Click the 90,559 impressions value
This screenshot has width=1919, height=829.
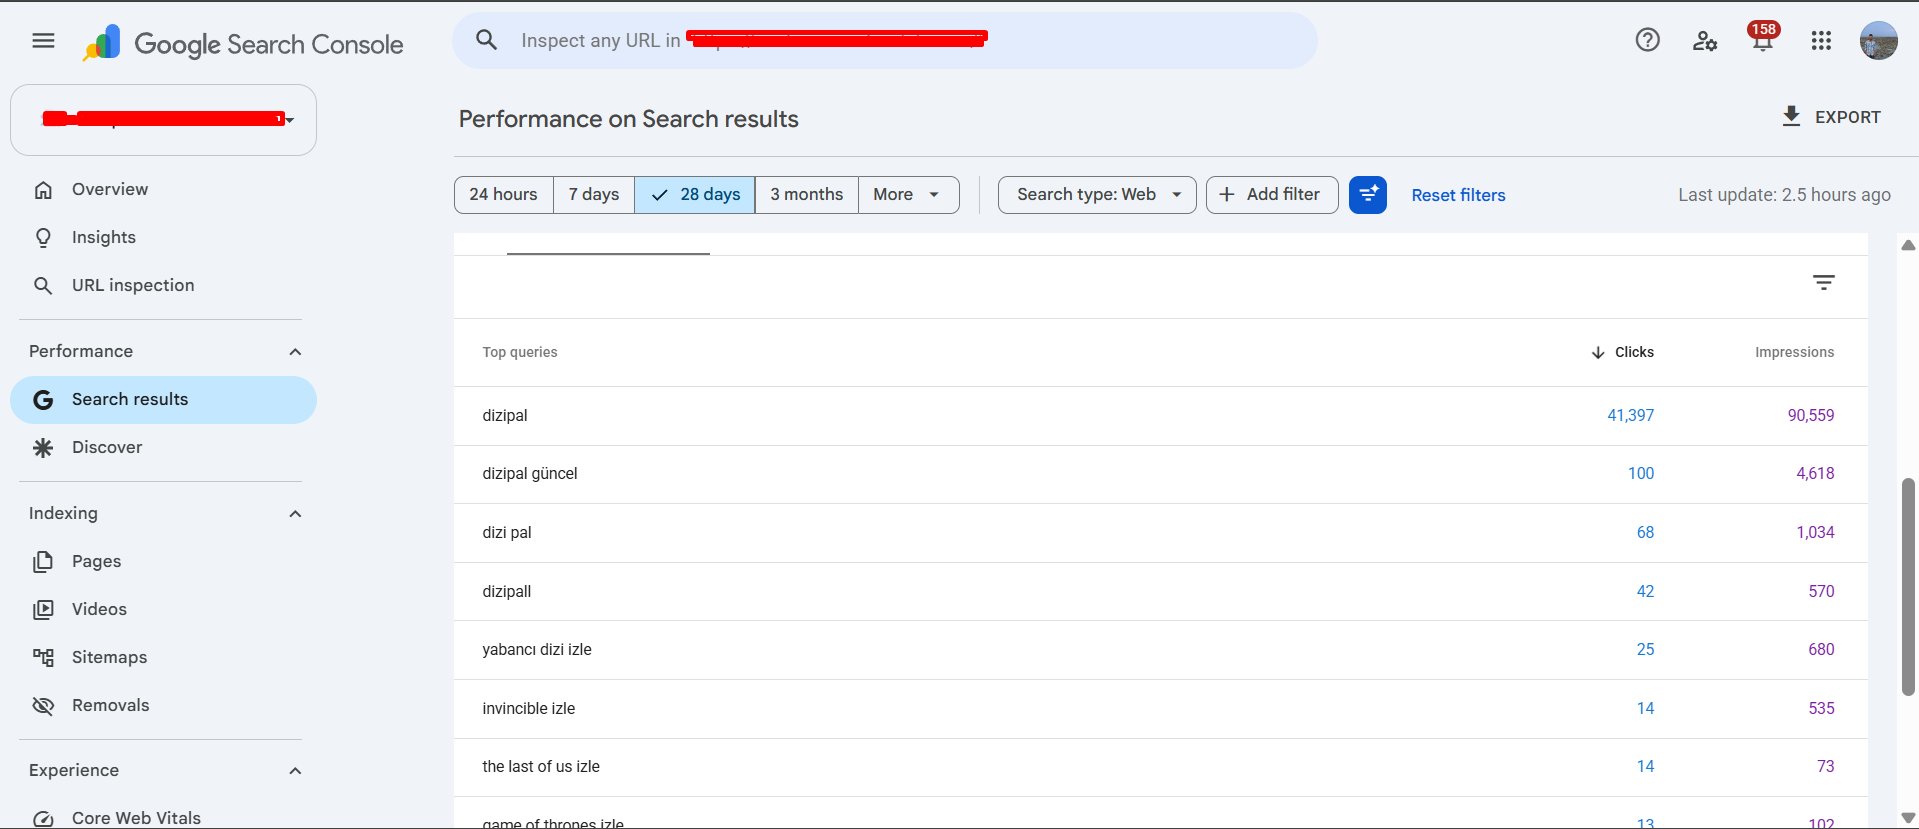[x=1811, y=416]
